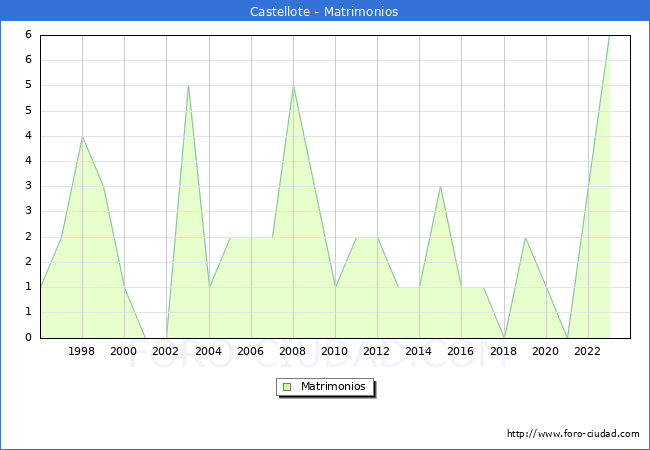
Task: Click the 2016 x-axis label
Action: (461, 351)
